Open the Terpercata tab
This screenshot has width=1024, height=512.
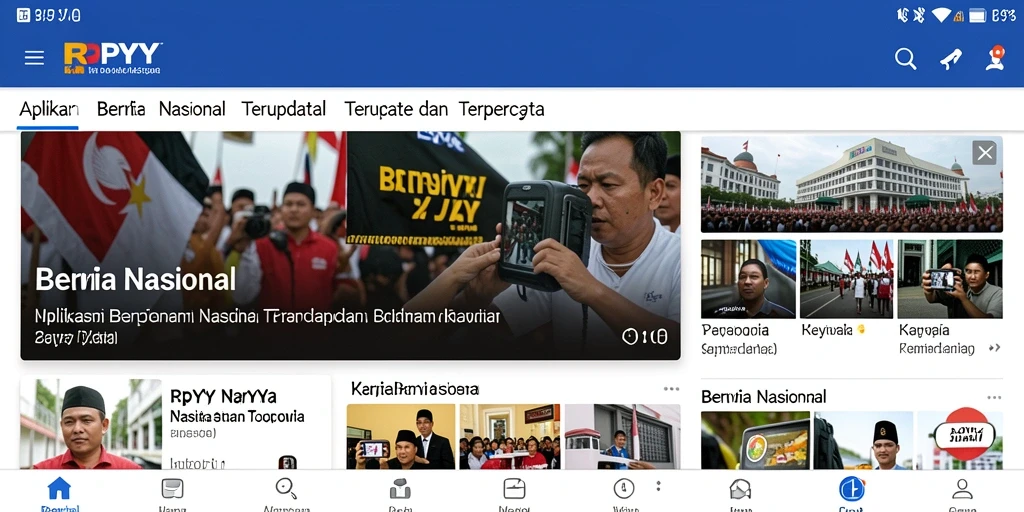coord(502,109)
